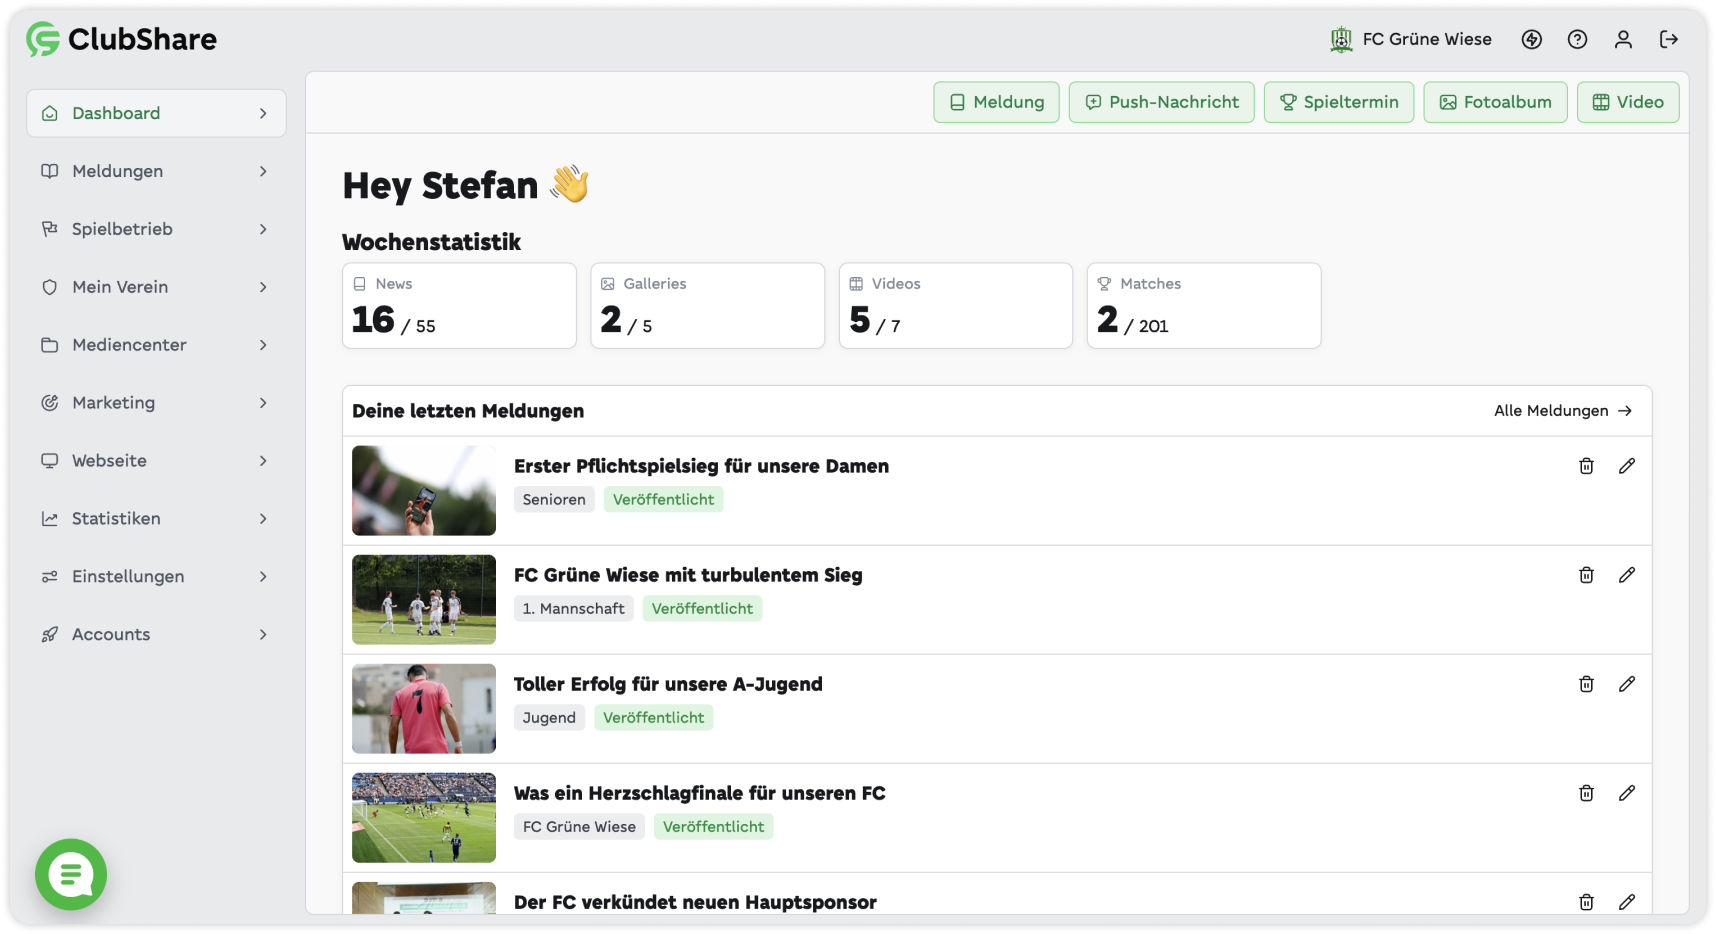
Task: Delete 'Toller Erfolg für unsere A-Jugend' post
Action: point(1586,684)
